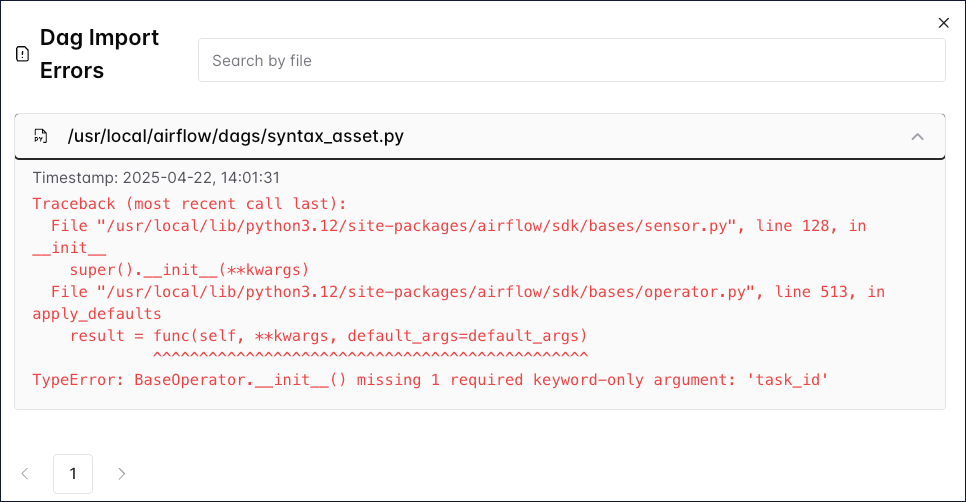This screenshot has width=966, height=502.
Task: Select page 1 in pagination
Action: [73, 473]
